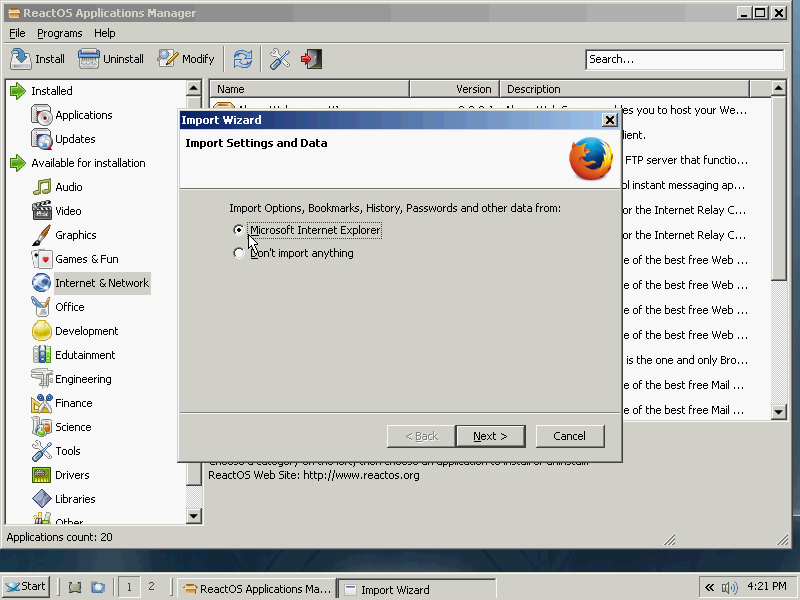
Task: Open the File menu
Action: point(17,33)
